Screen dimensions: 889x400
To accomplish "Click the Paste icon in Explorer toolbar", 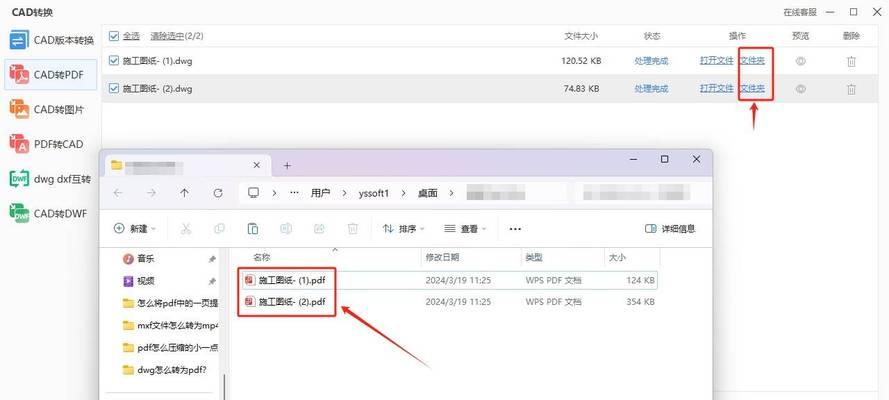I will (x=252, y=229).
